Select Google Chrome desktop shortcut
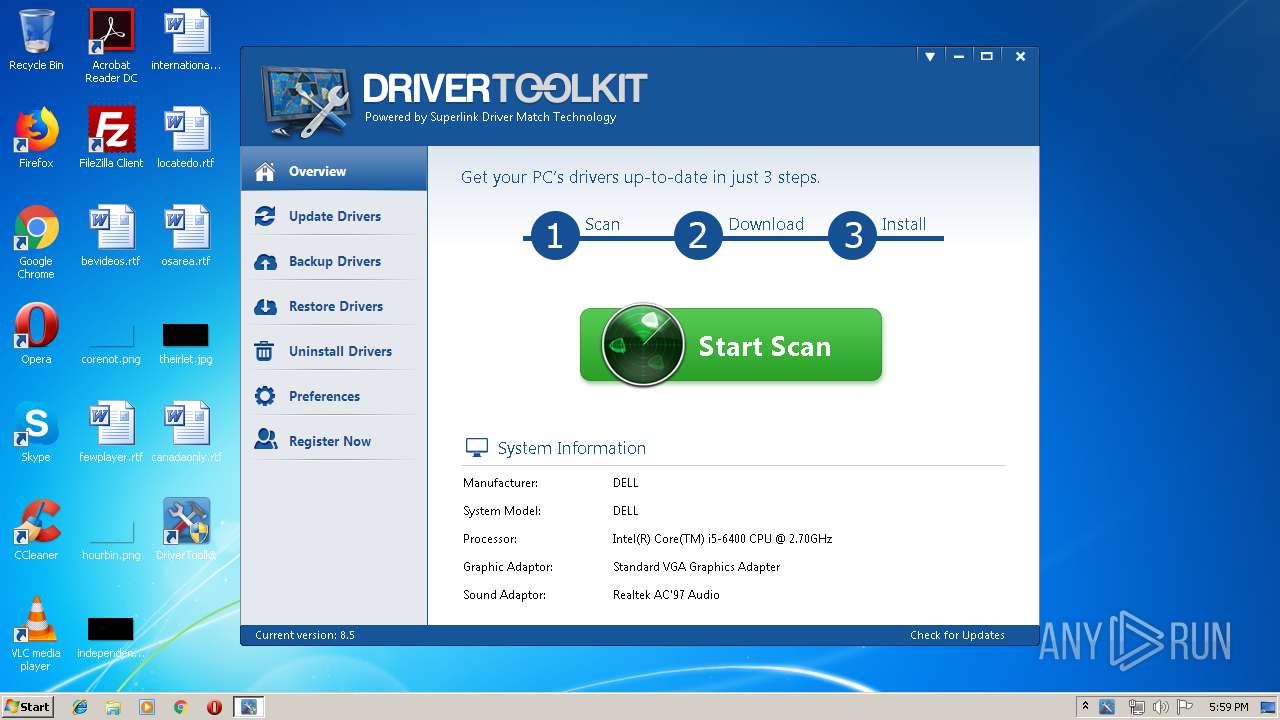This screenshot has width=1280, height=720. [x=36, y=242]
